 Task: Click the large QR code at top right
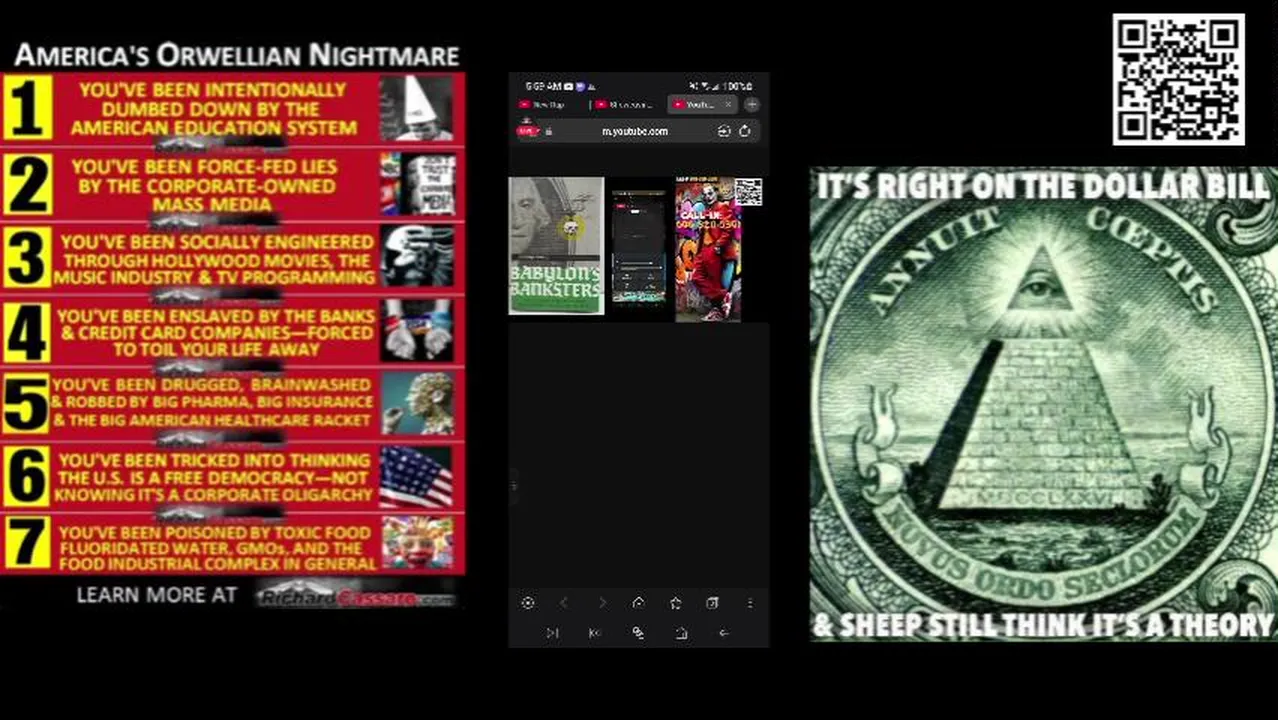pos(1179,80)
